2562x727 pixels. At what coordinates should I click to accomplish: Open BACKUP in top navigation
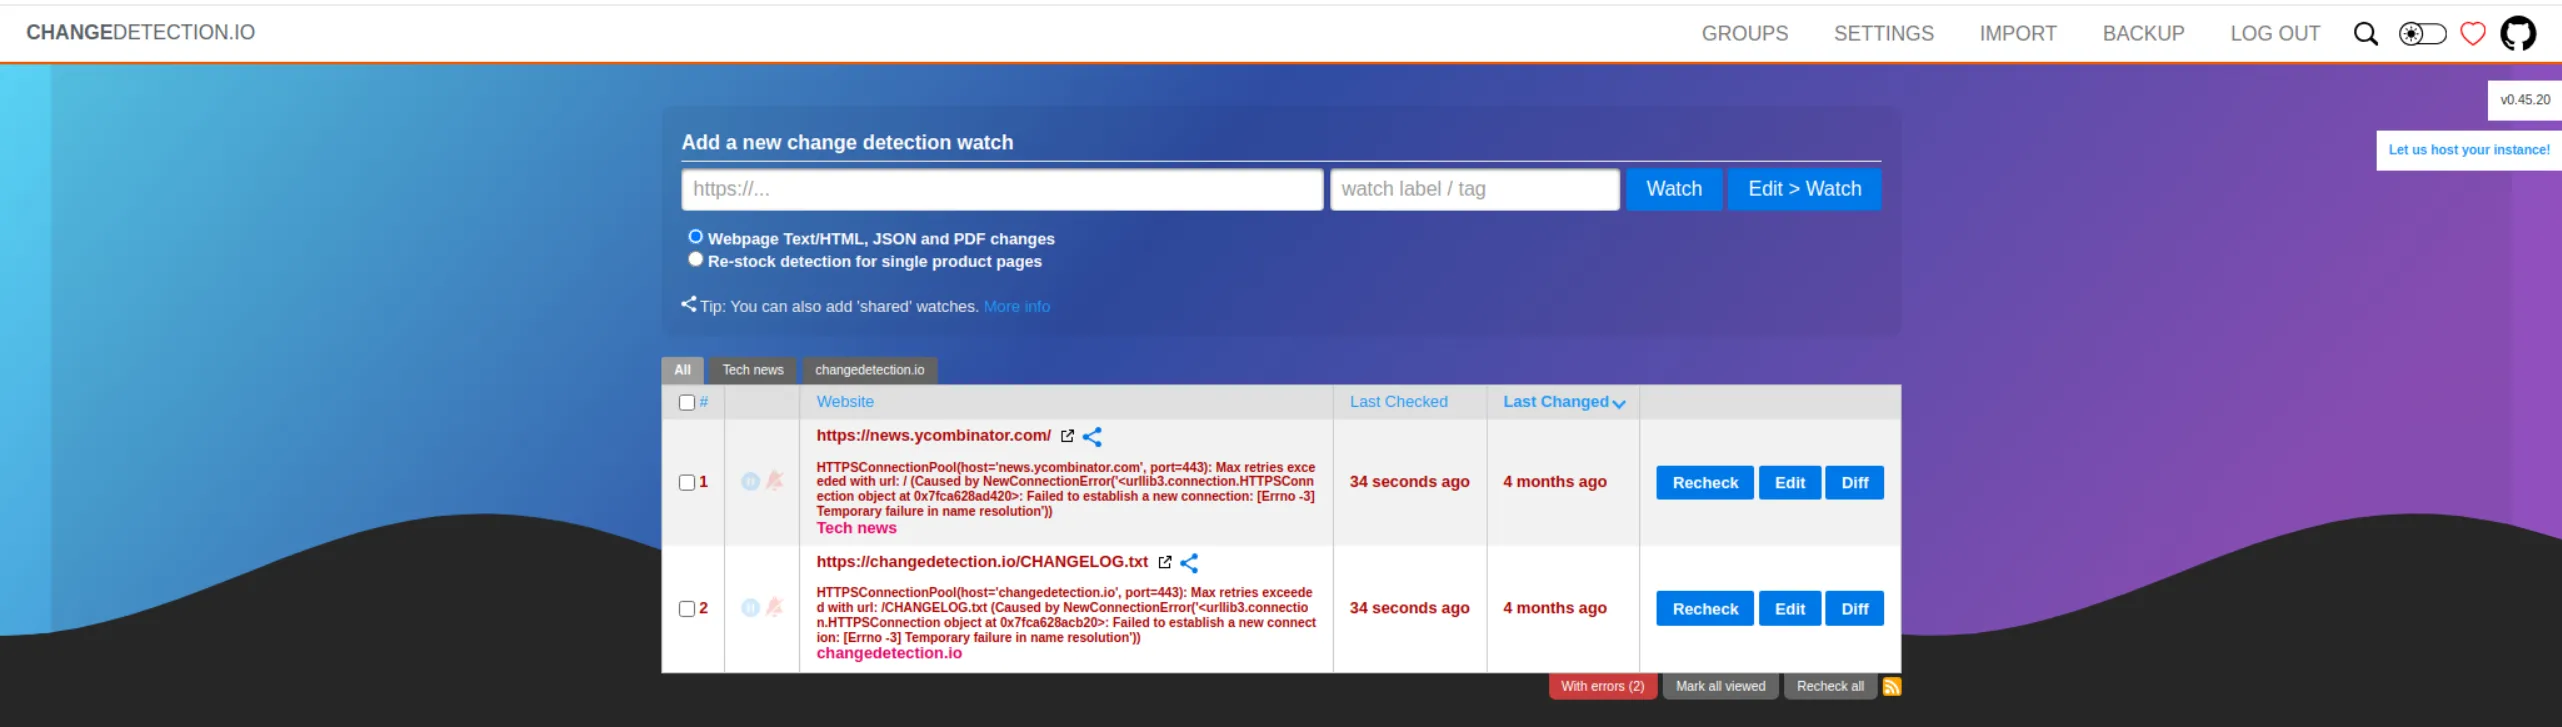tap(2143, 33)
